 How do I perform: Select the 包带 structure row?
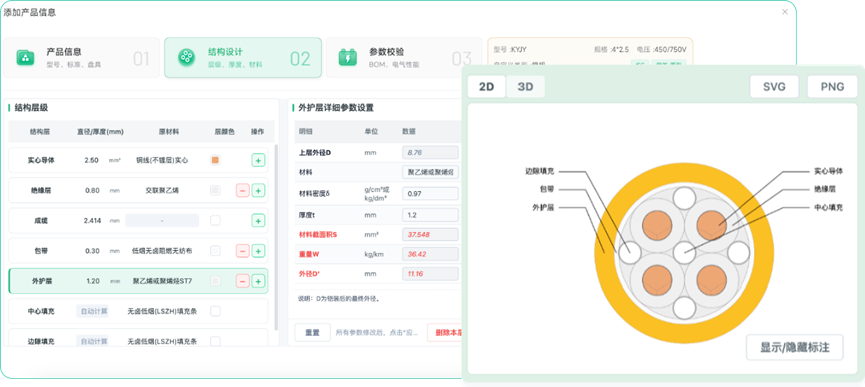click(x=138, y=251)
